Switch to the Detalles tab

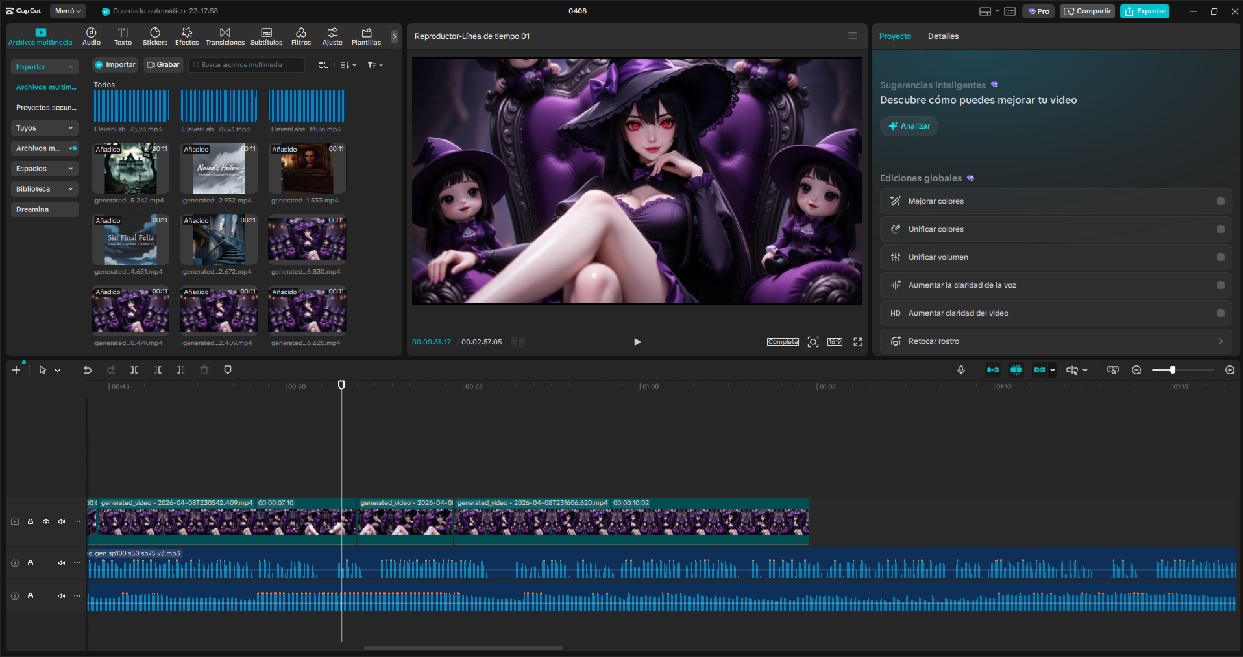tap(943, 36)
